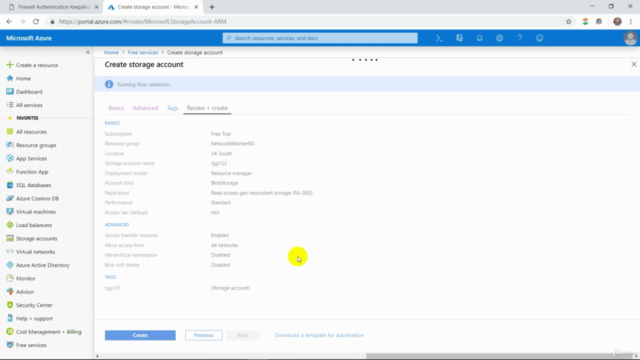The height and width of the screenshot is (360, 640).
Task: Go back in browser history
Action: [9, 22]
